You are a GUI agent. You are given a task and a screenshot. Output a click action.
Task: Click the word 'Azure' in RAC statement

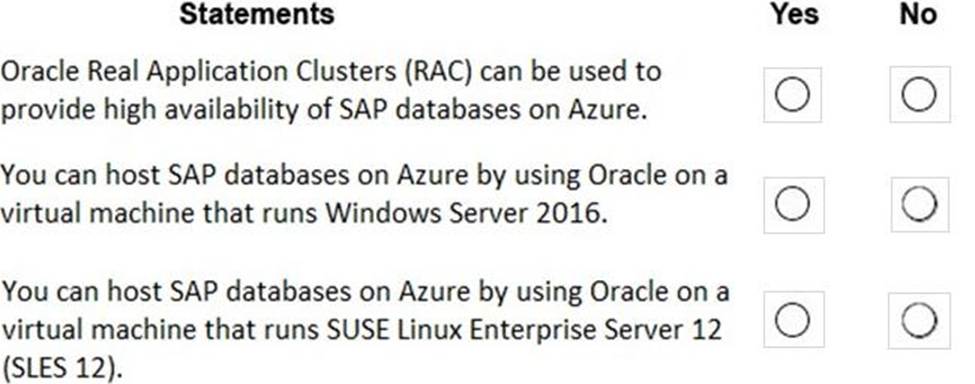click(x=607, y=110)
